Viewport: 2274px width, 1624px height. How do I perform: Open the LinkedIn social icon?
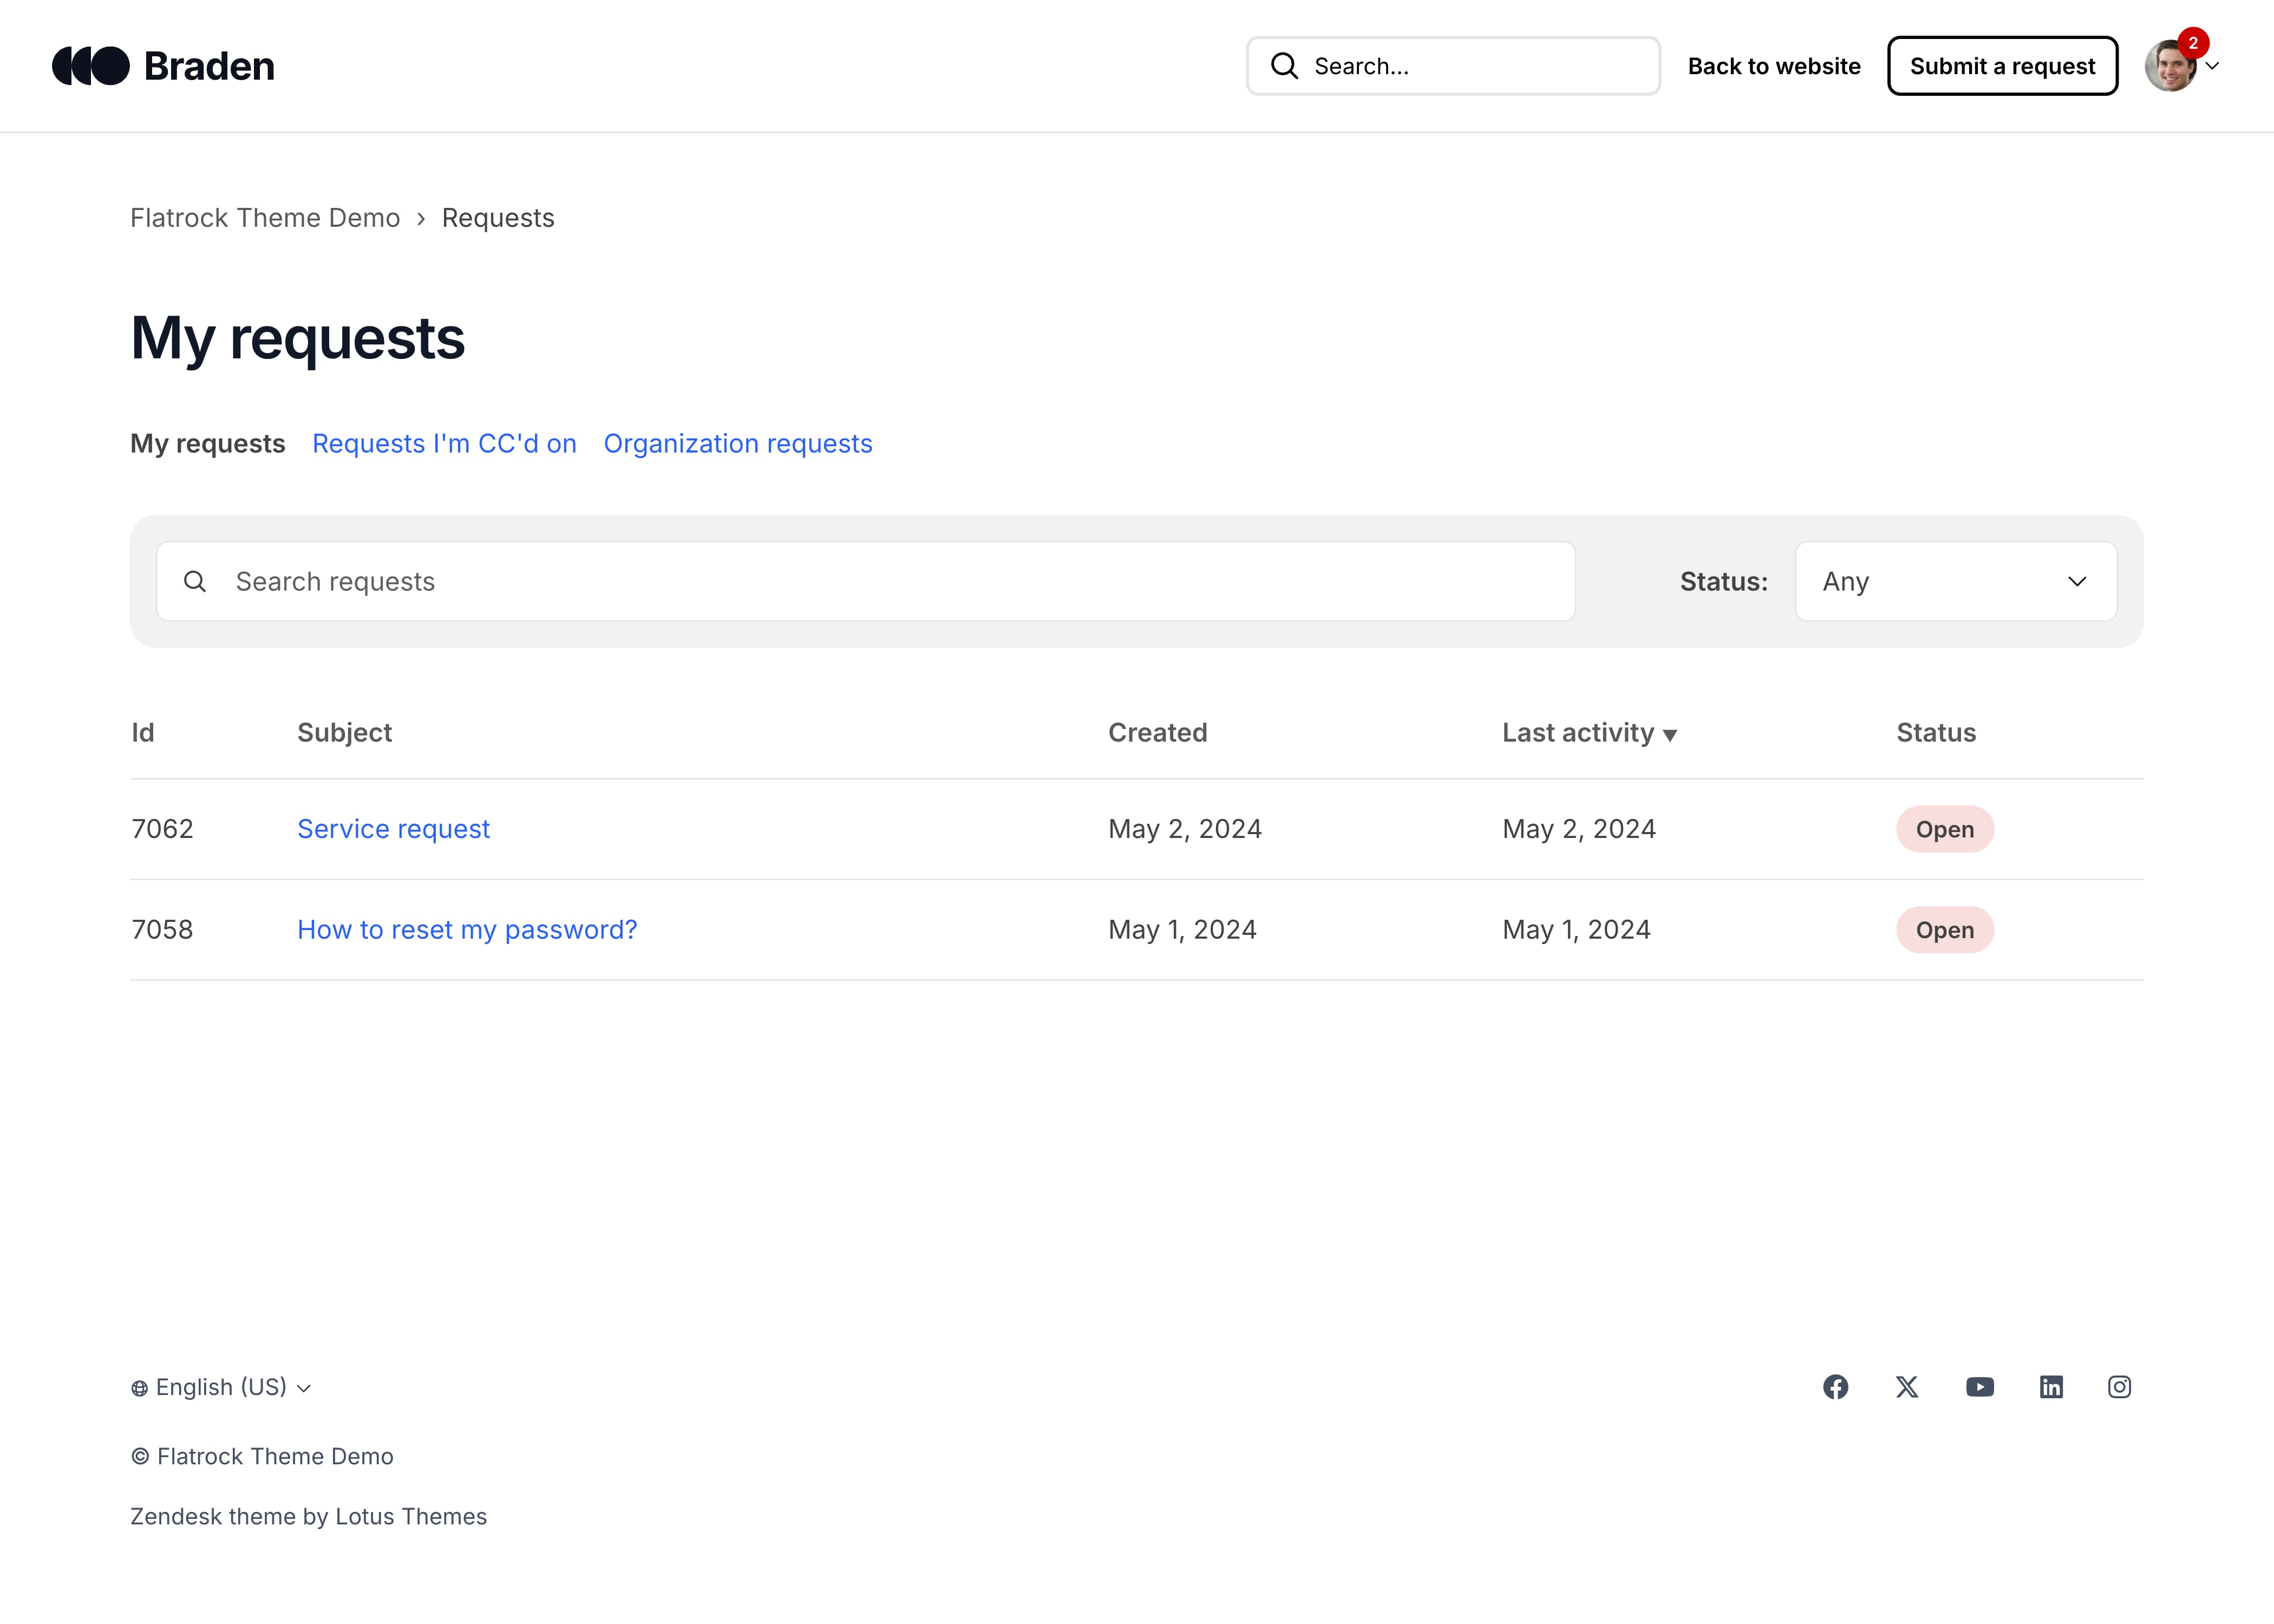[2051, 1387]
